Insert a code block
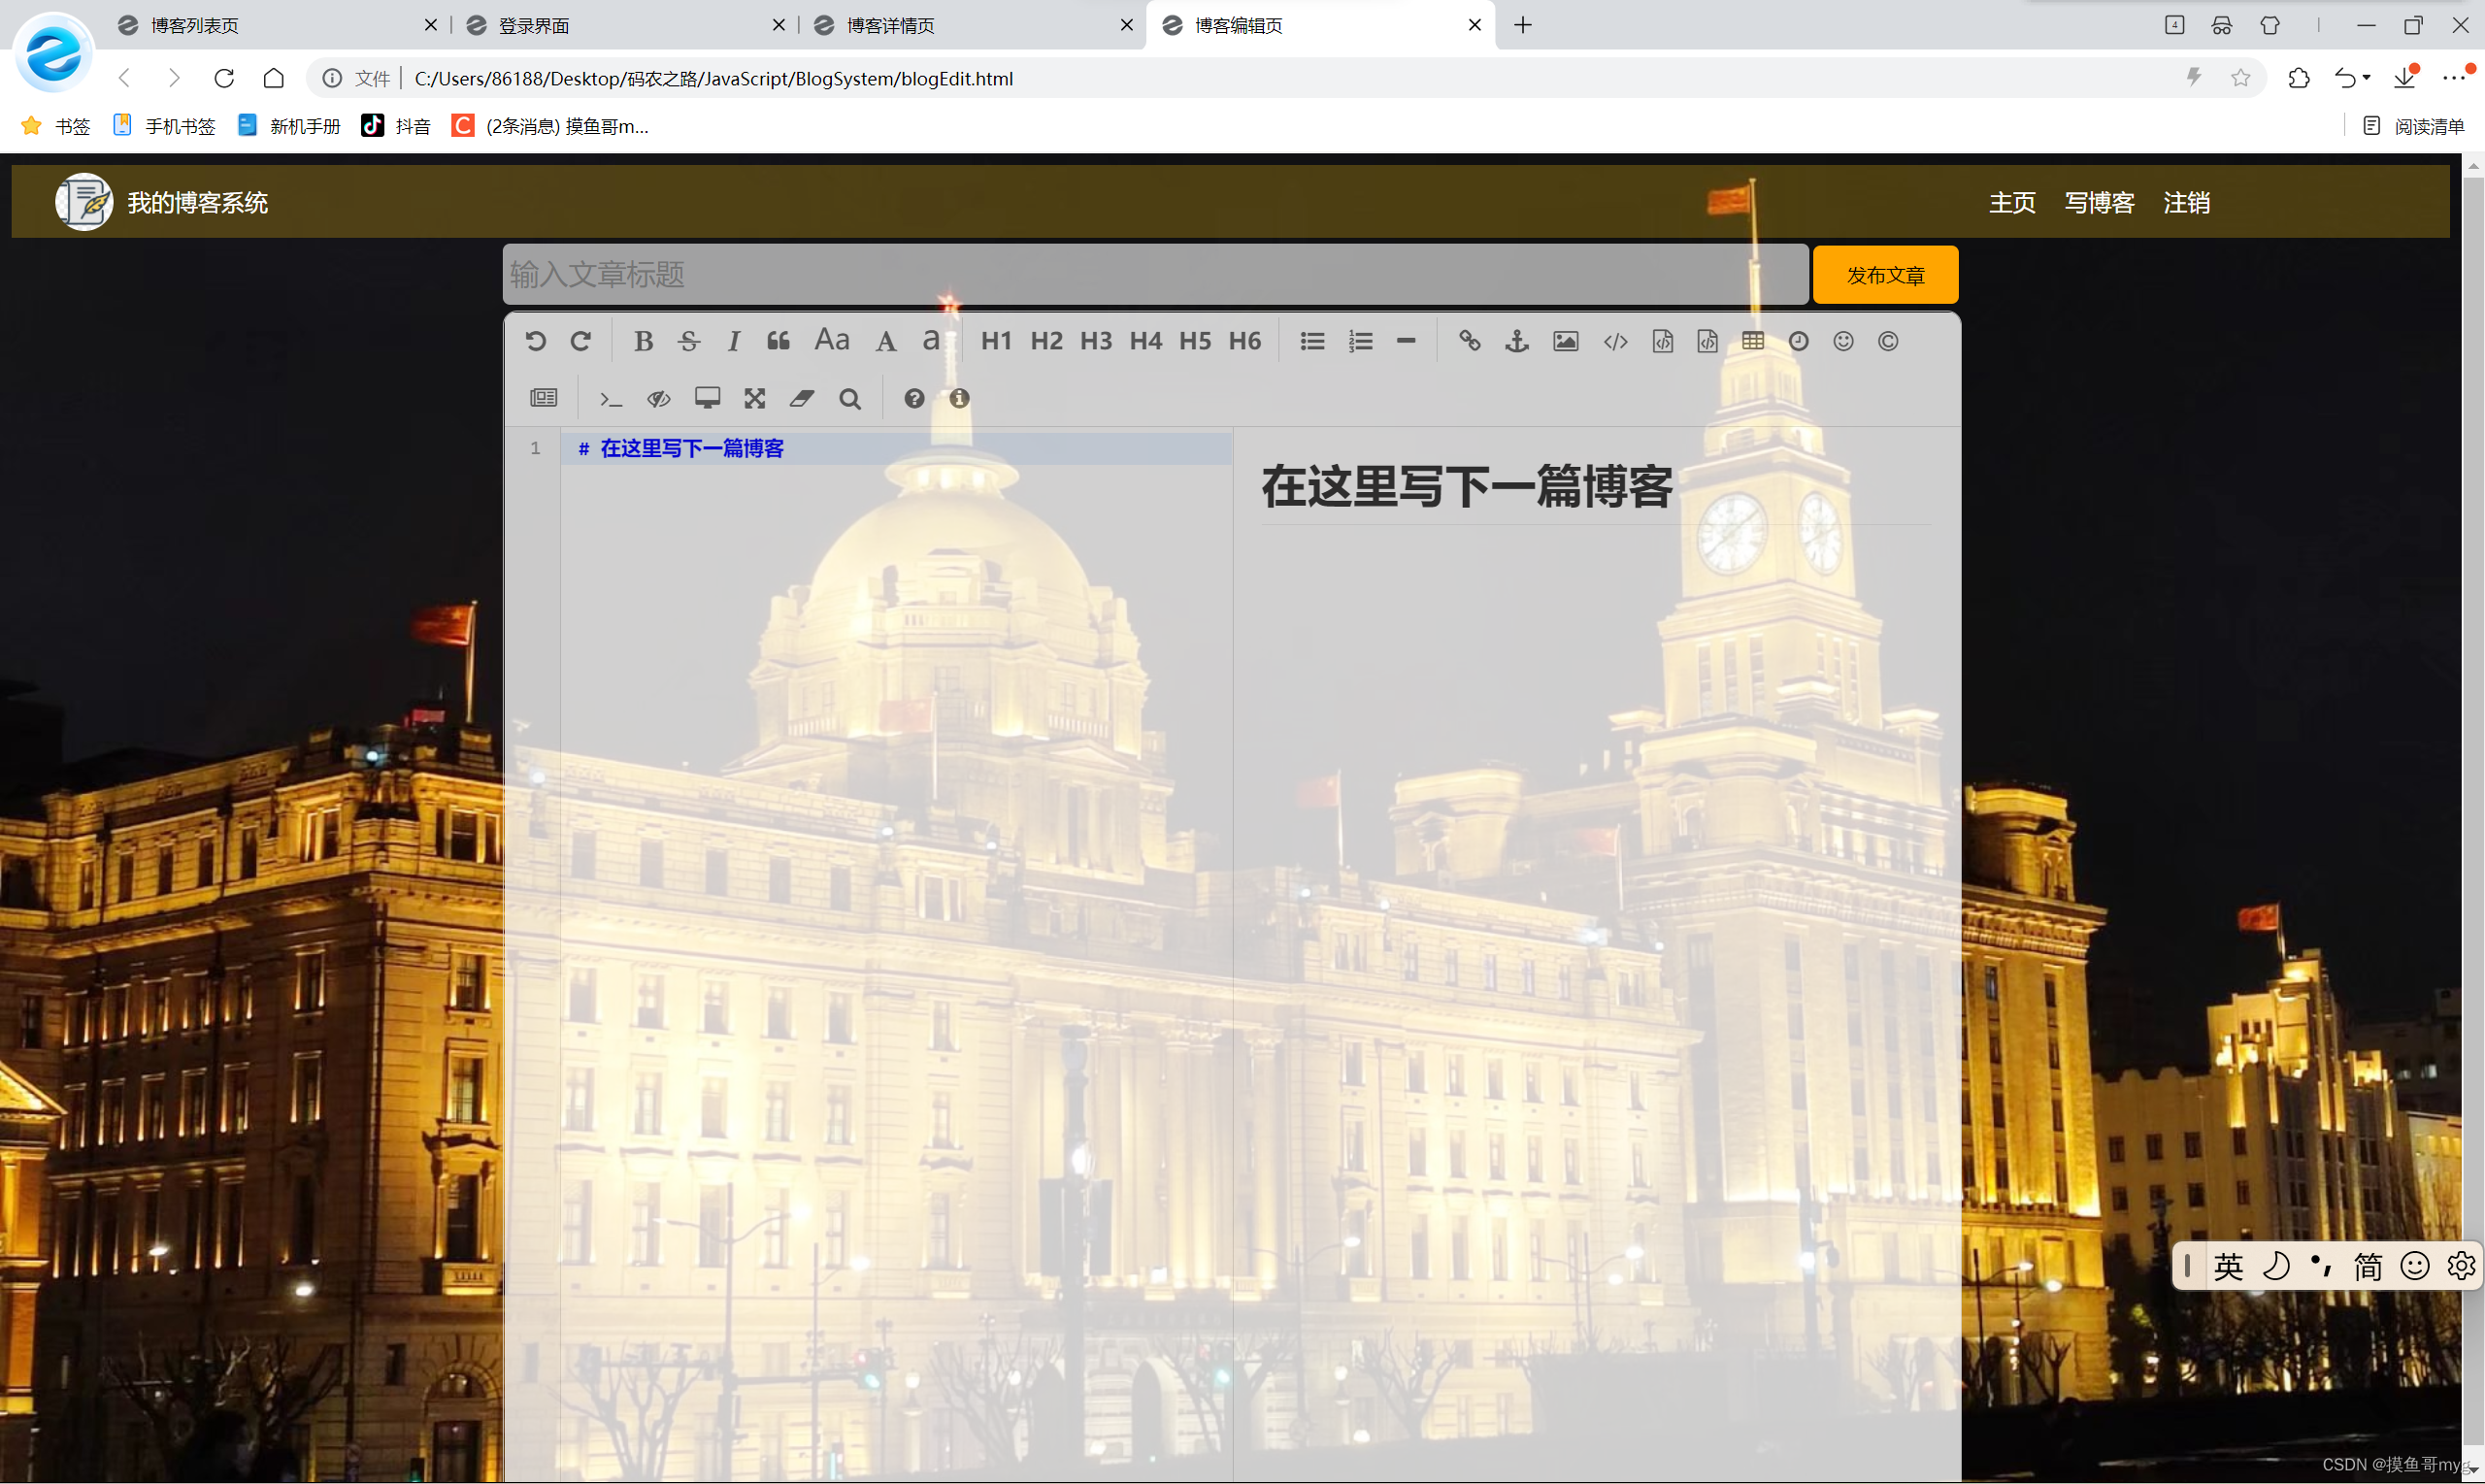This screenshot has height=1484, width=2485. click(1707, 341)
